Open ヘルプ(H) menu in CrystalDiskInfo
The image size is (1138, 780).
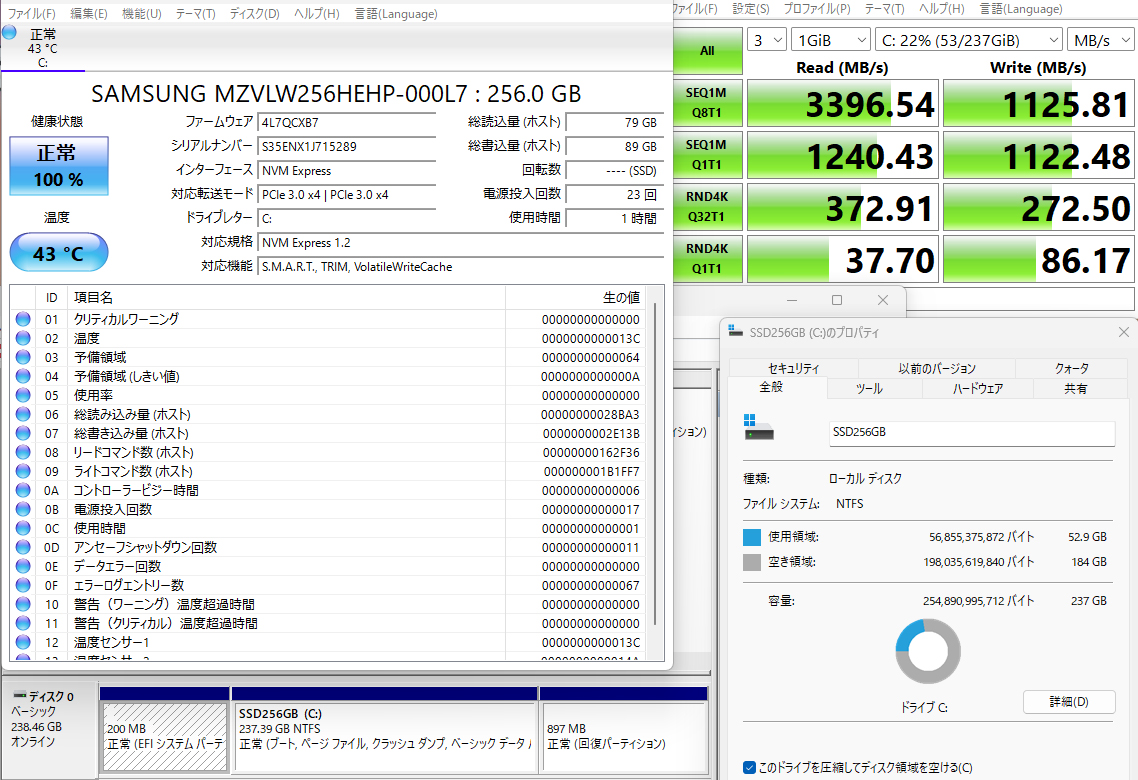tap(316, 14)
